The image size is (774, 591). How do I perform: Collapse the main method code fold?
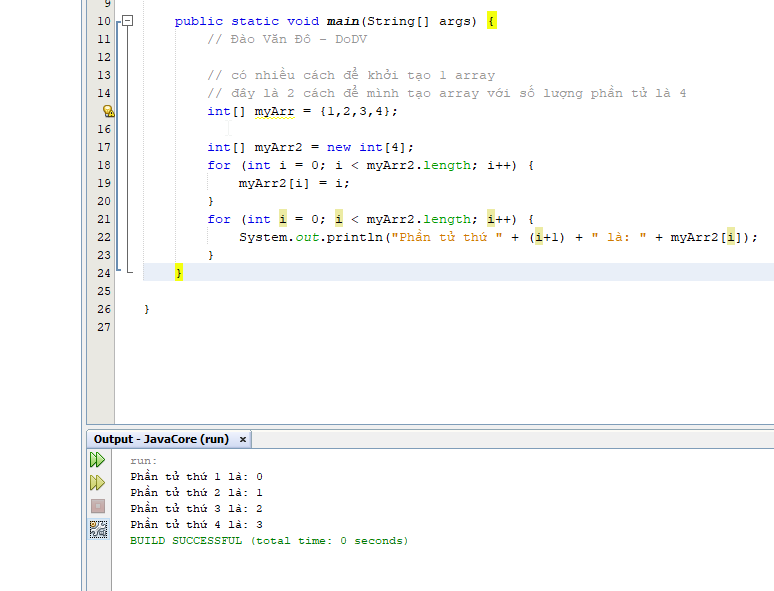[x=126, y=21]
